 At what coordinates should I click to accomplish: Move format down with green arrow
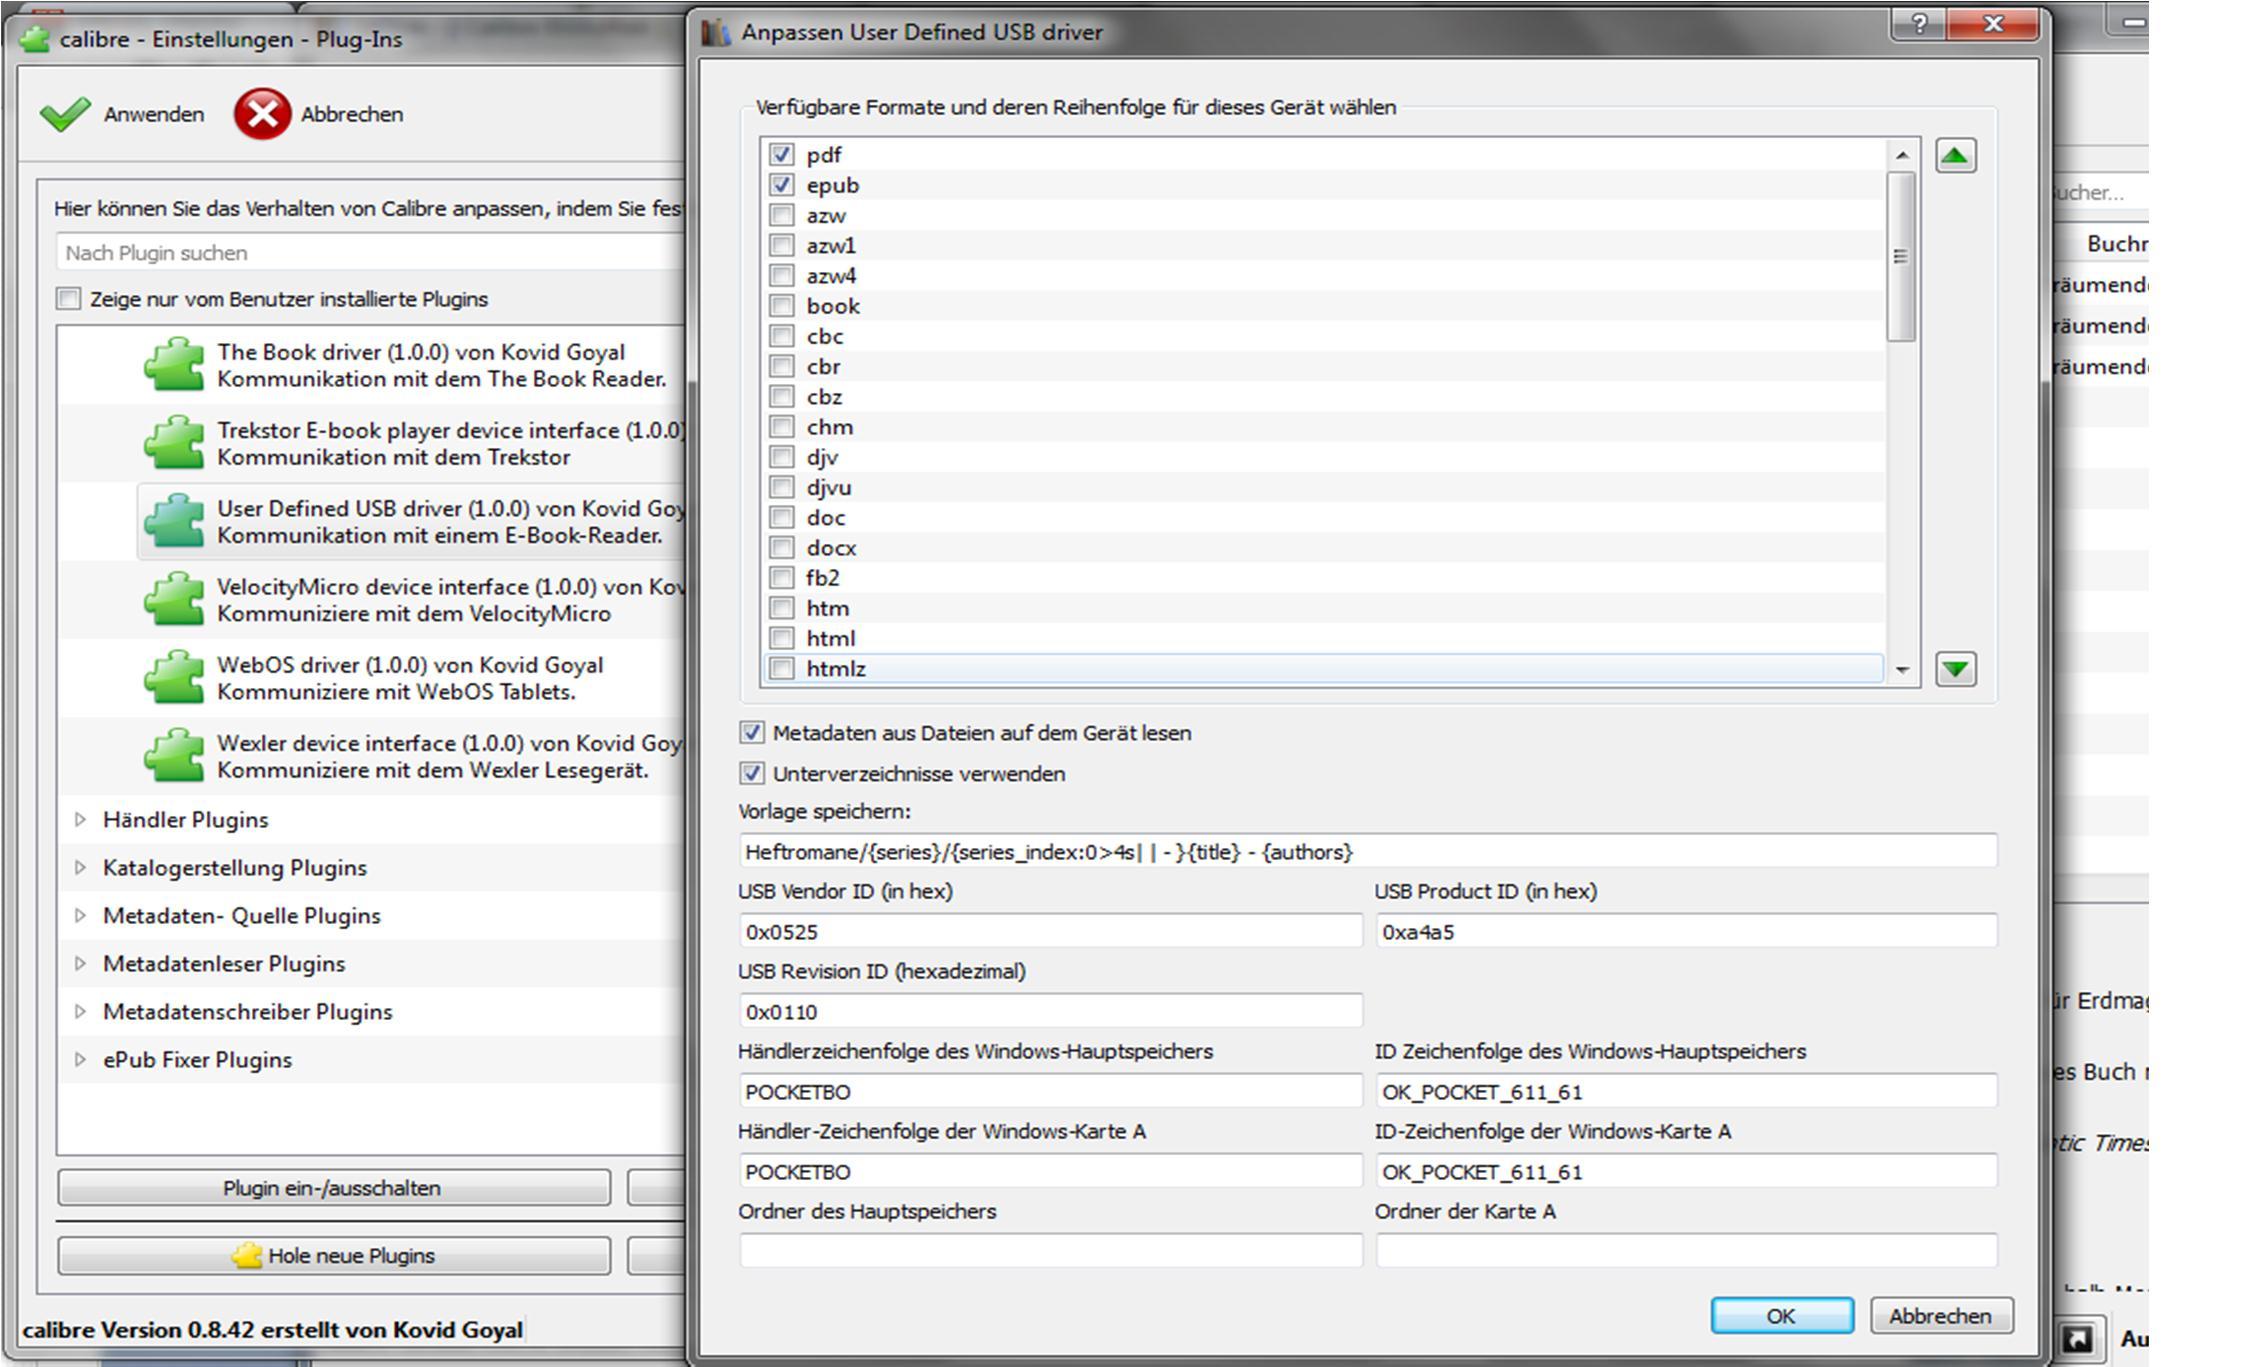tap(1955, 668)
